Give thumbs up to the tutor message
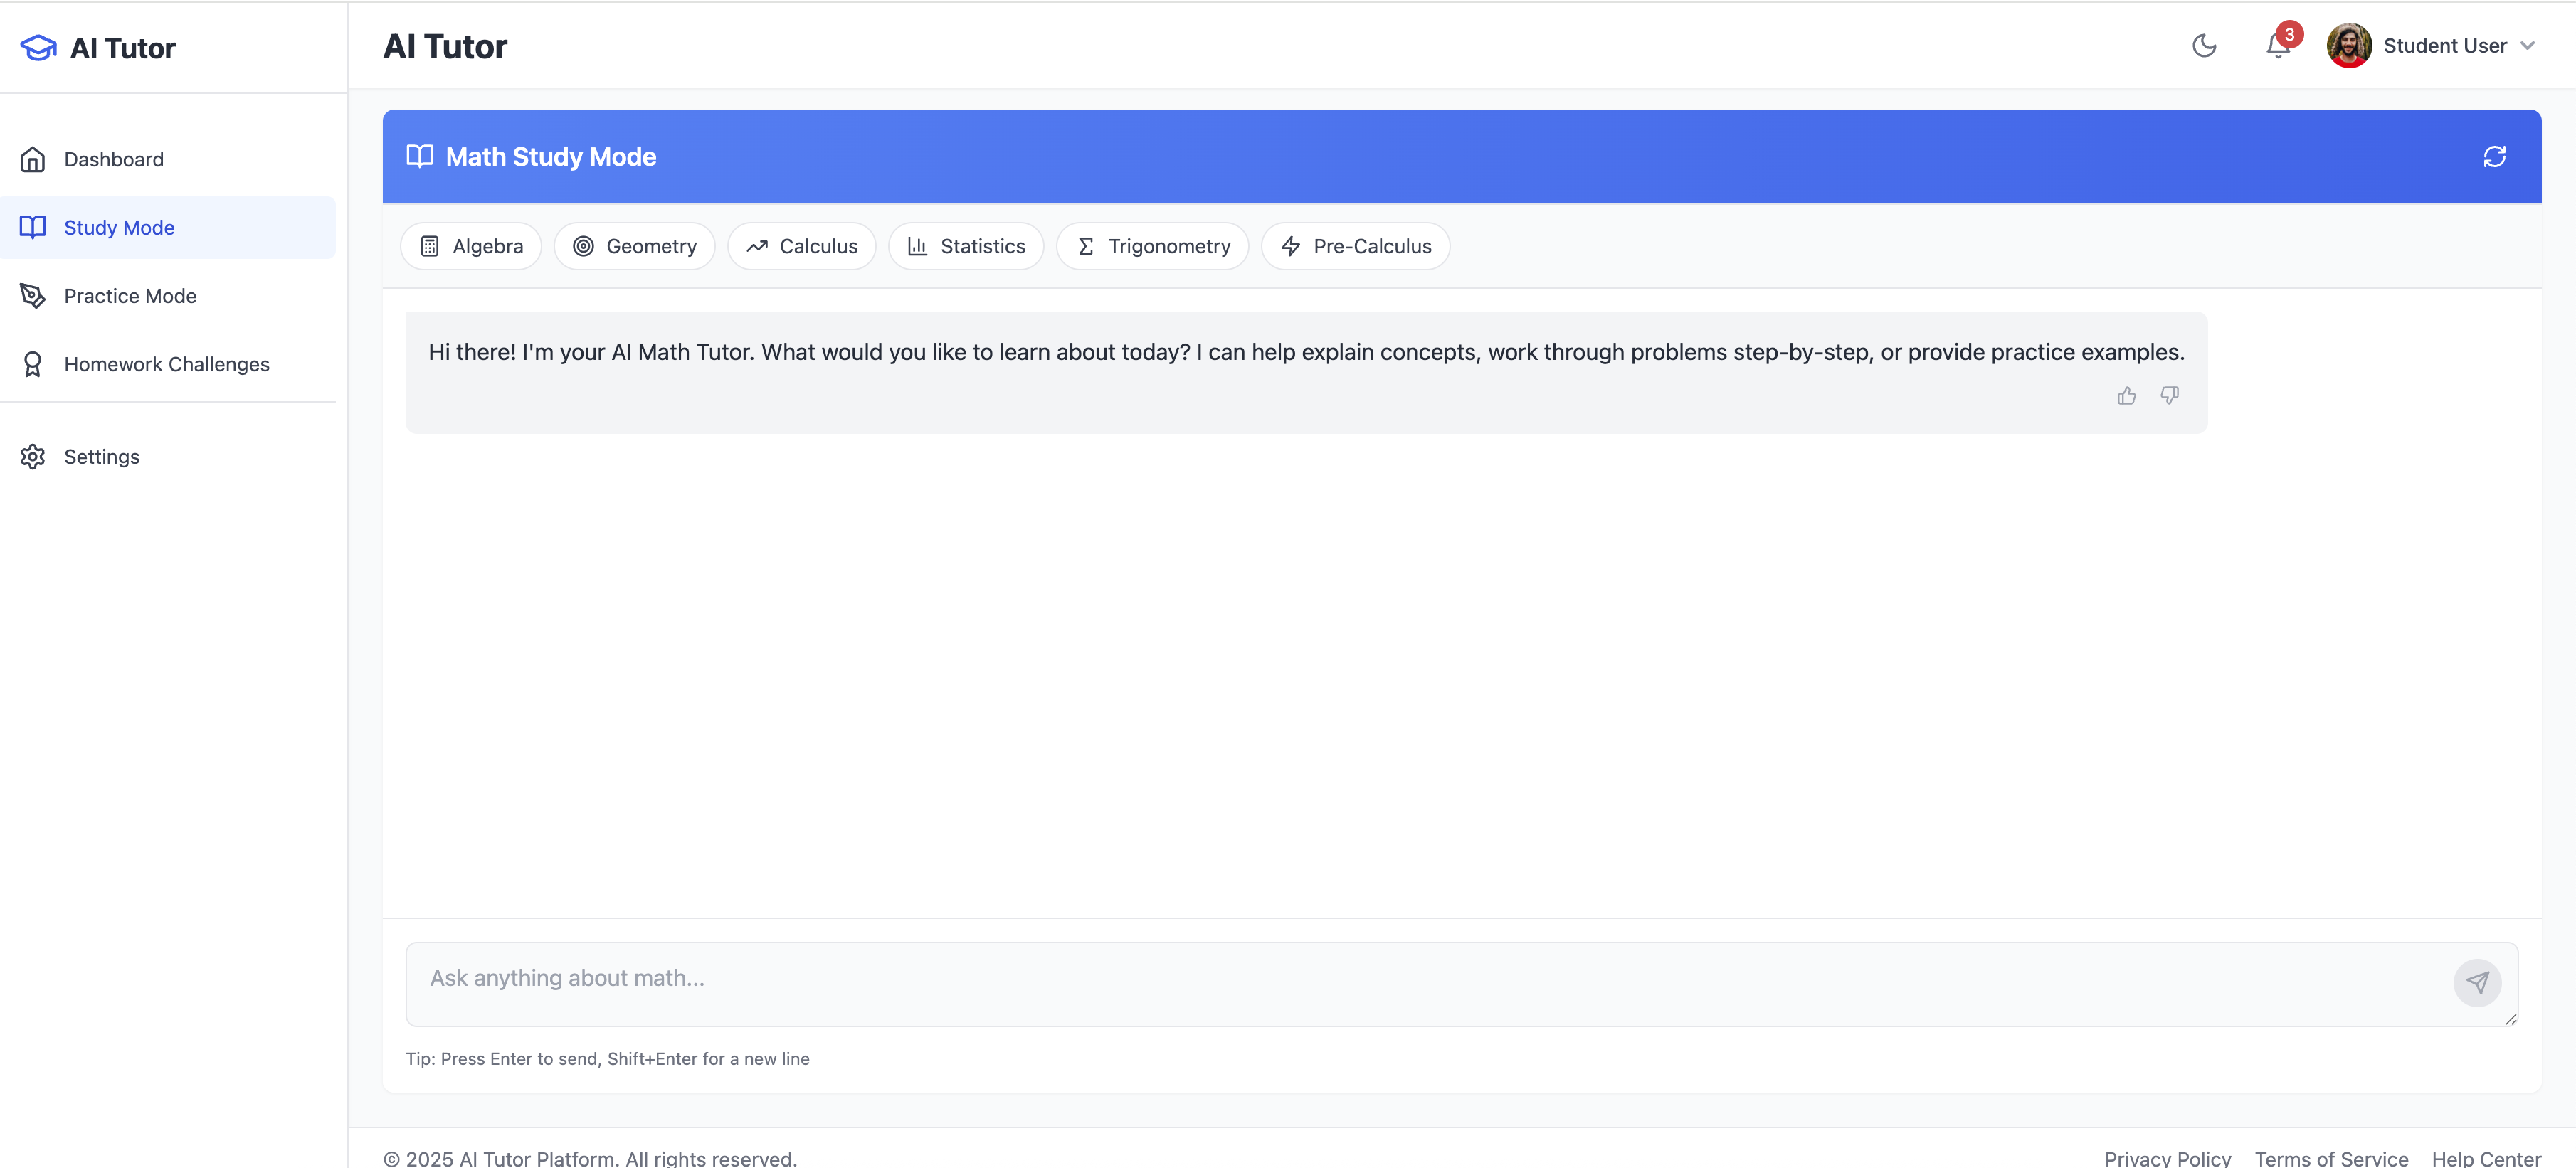The image size is (2576, 1168). (x=2127, y=396)
